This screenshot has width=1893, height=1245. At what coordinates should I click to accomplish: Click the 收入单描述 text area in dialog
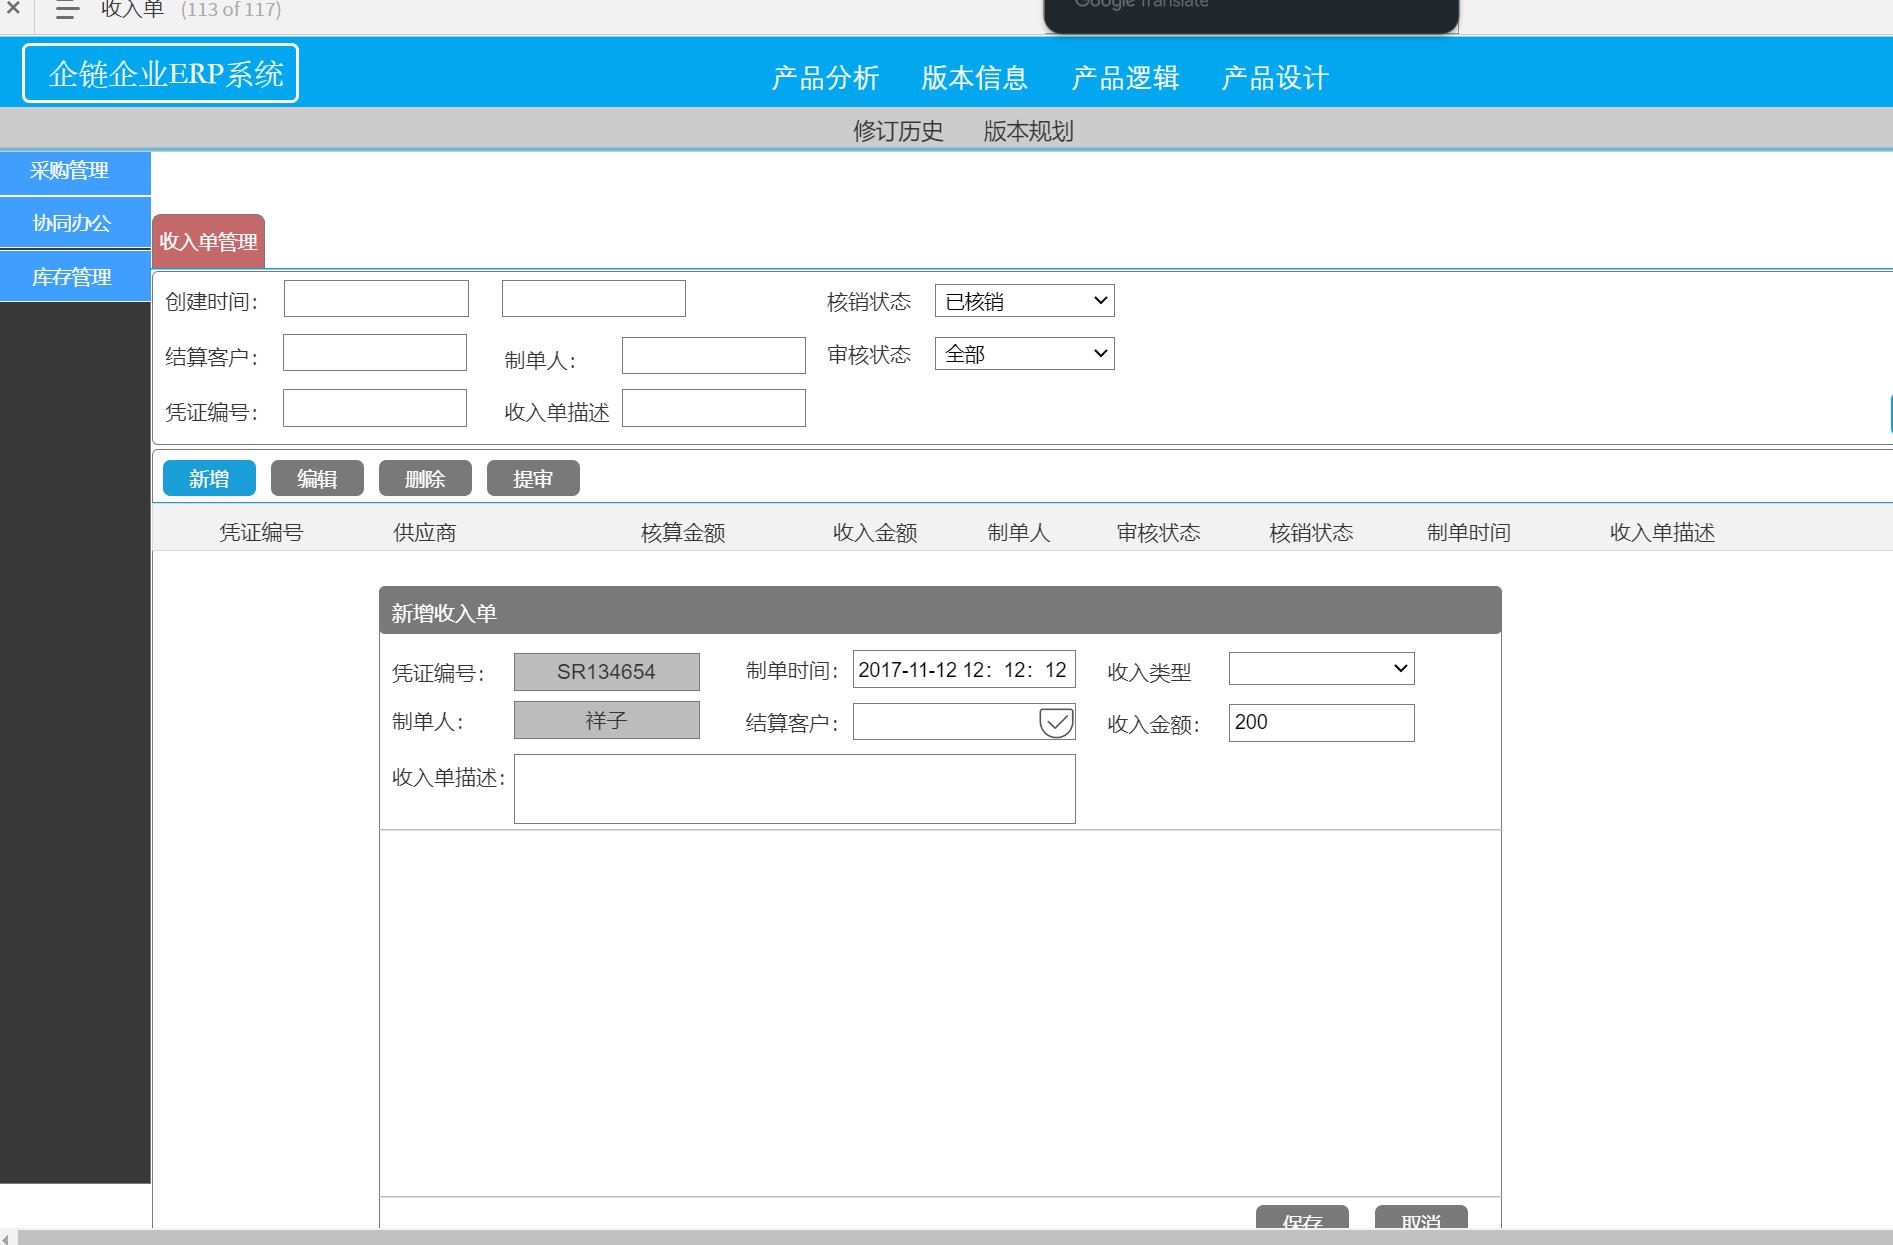pos(795,789)
